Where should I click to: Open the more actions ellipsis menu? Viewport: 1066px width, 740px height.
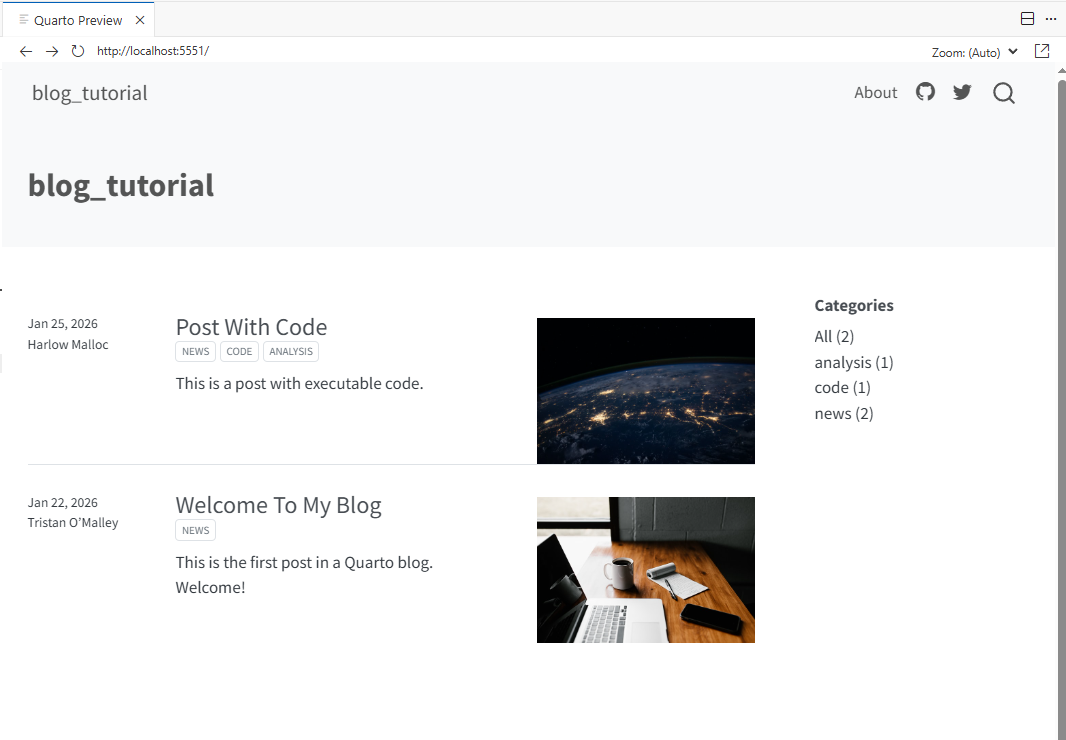point(1050,19)
